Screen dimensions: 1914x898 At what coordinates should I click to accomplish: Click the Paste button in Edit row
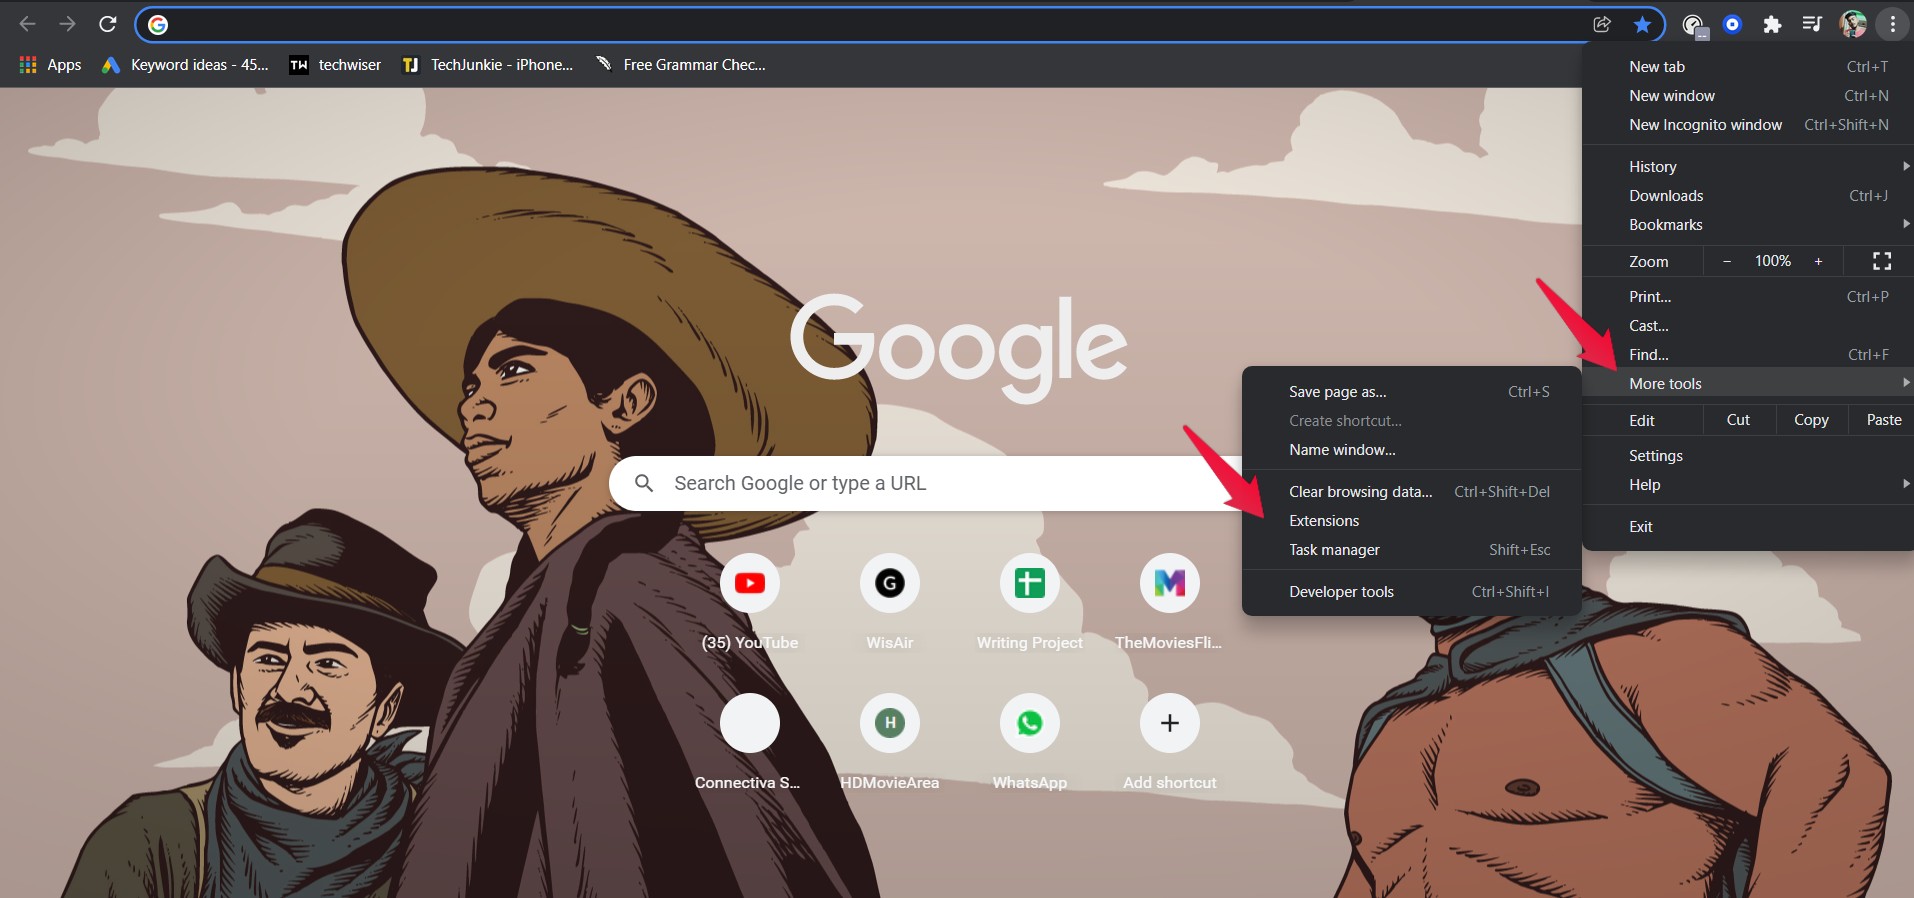pyautogui.click(x=1883, y=420)
